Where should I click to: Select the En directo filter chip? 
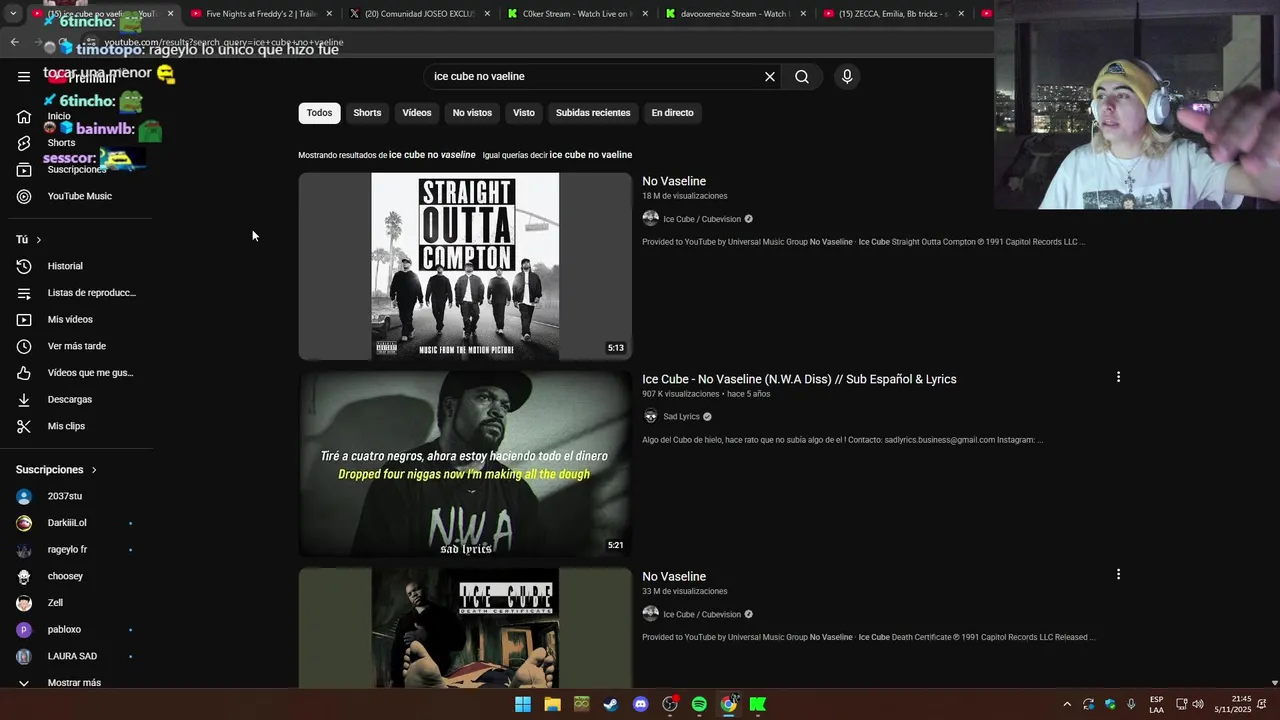[672, 113]
